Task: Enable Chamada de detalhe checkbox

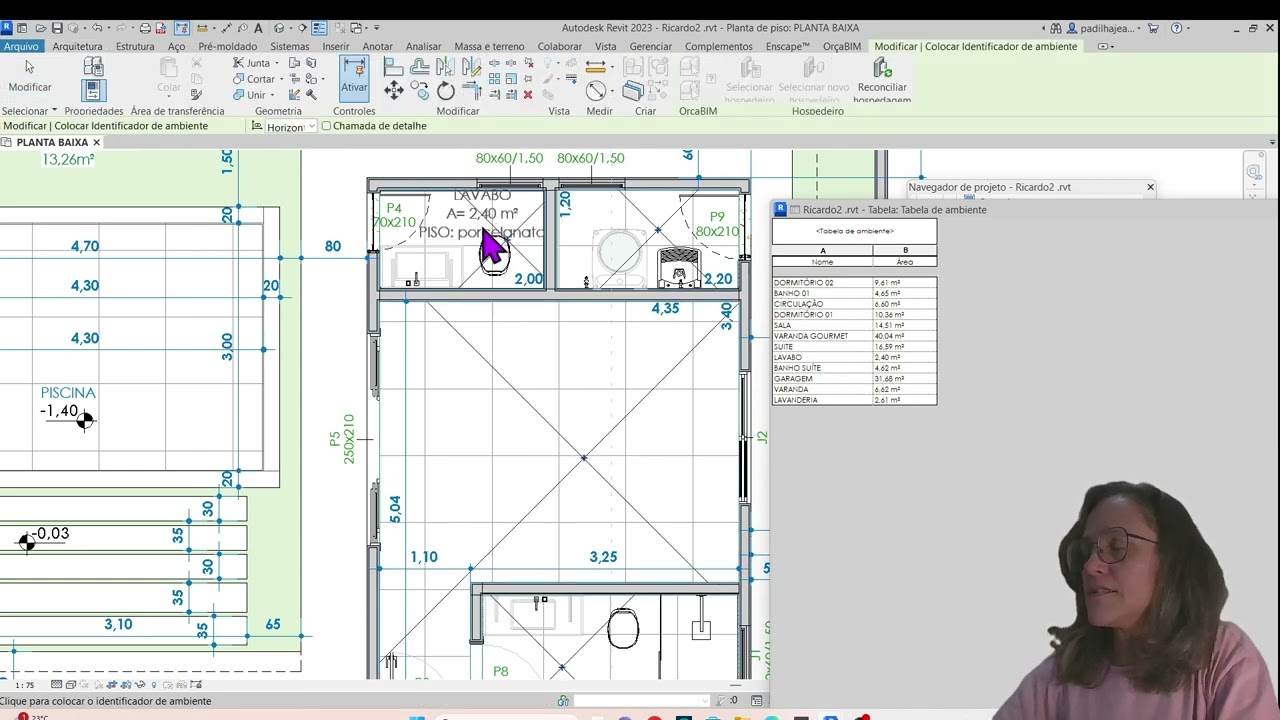Action: pos(326,126)
